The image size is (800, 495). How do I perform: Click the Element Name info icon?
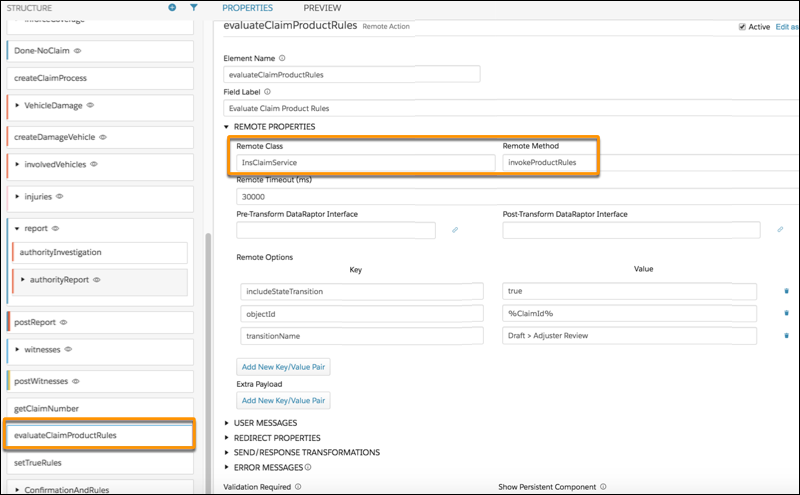click(282, 58)
